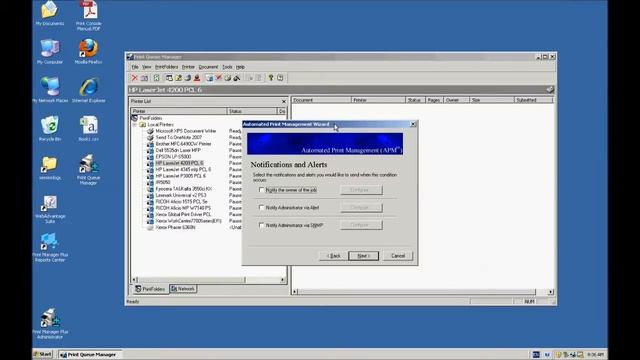Open the File menu
640x360 pixels.
[x=135, y=67]
